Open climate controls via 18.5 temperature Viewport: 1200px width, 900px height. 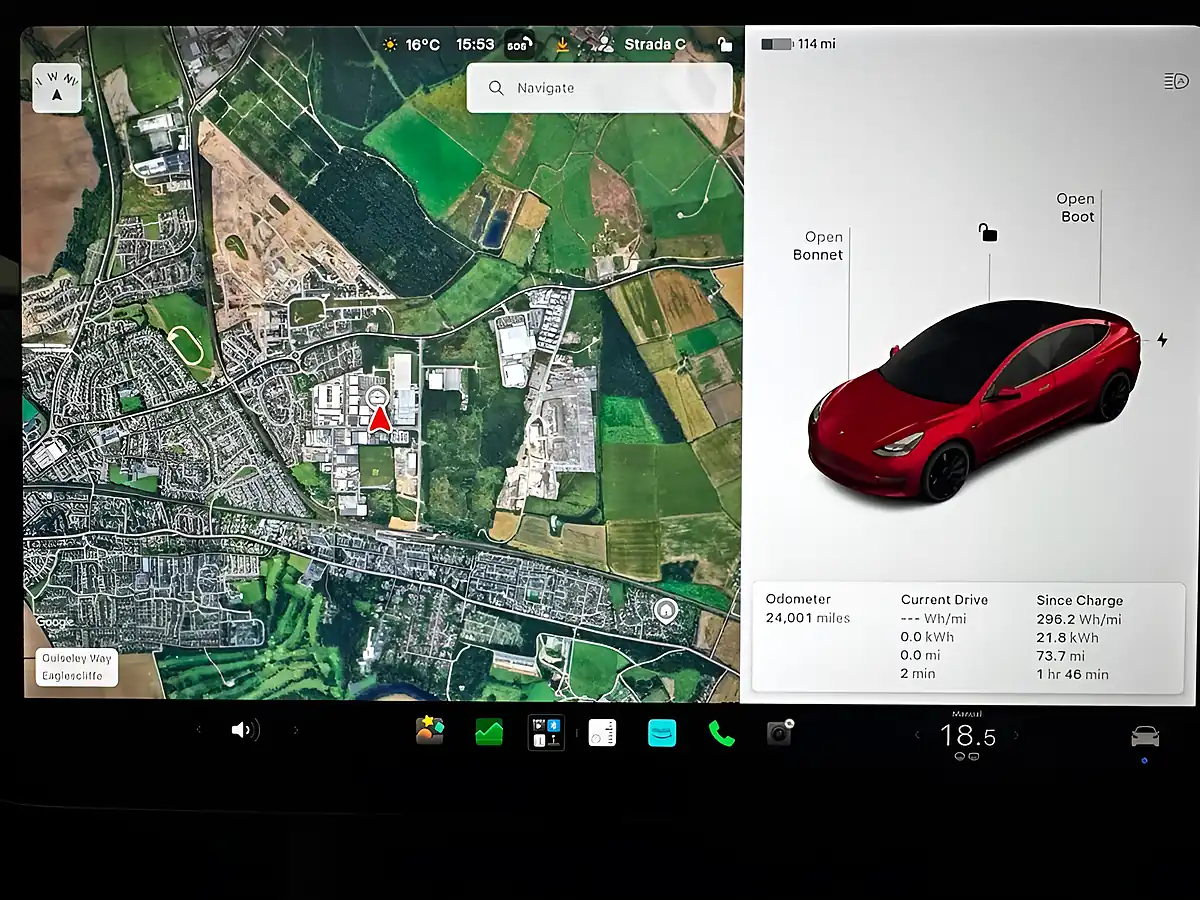pos(968,737)
